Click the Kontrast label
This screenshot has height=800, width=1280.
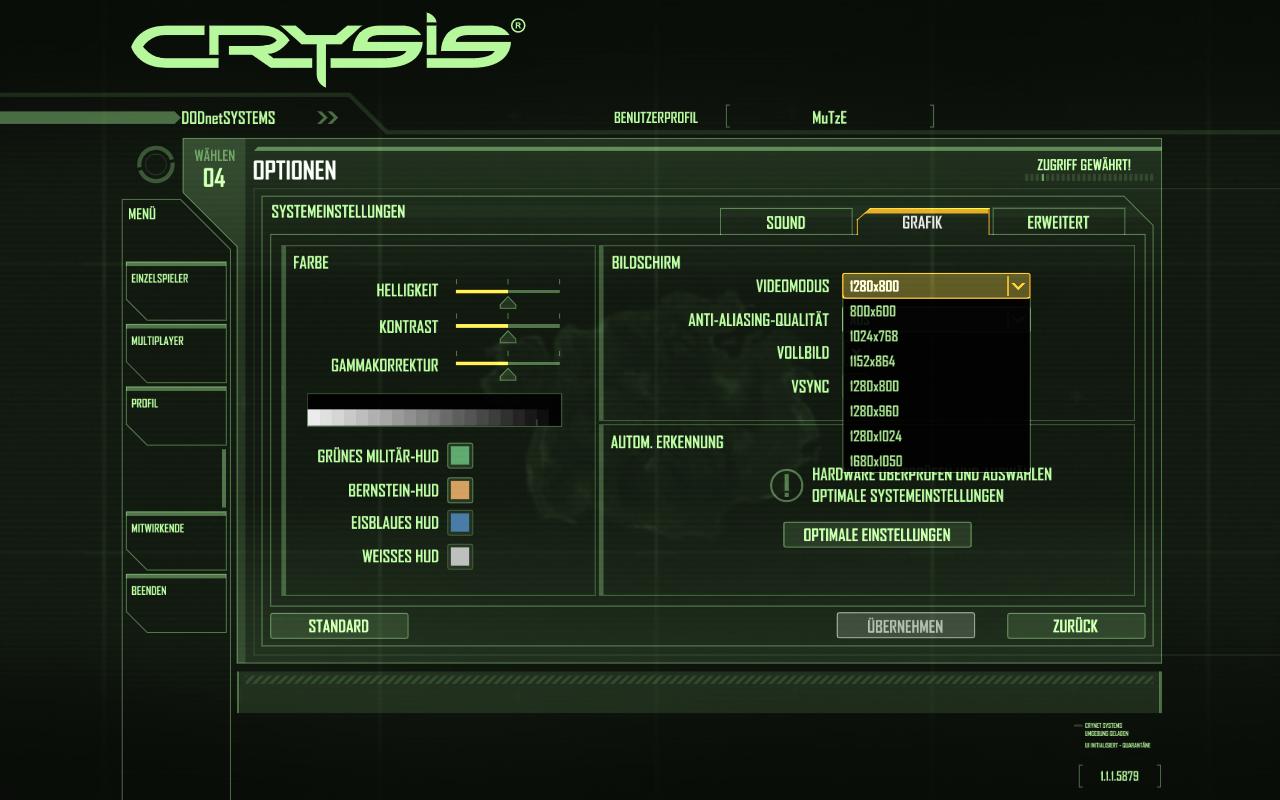click(409, 327)
